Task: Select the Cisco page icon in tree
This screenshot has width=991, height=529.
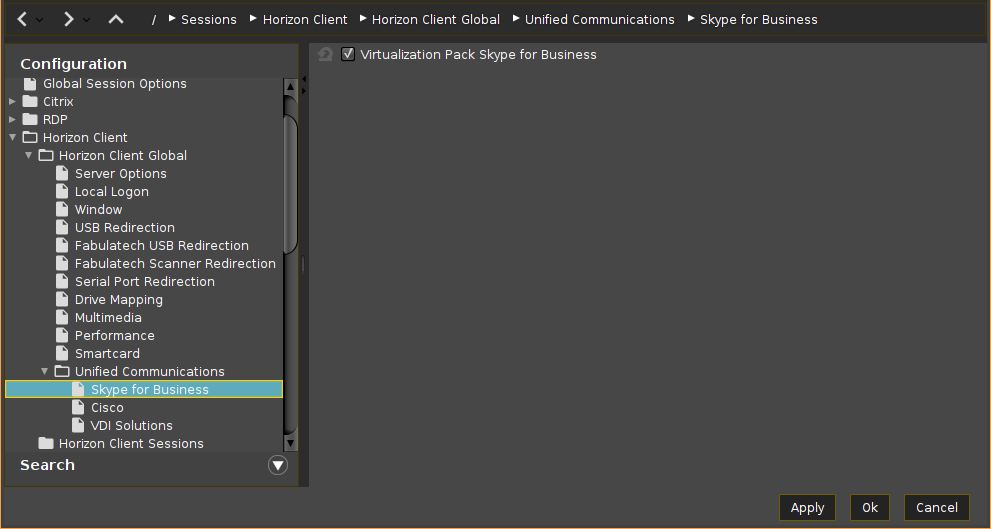Action: [78, 408]
